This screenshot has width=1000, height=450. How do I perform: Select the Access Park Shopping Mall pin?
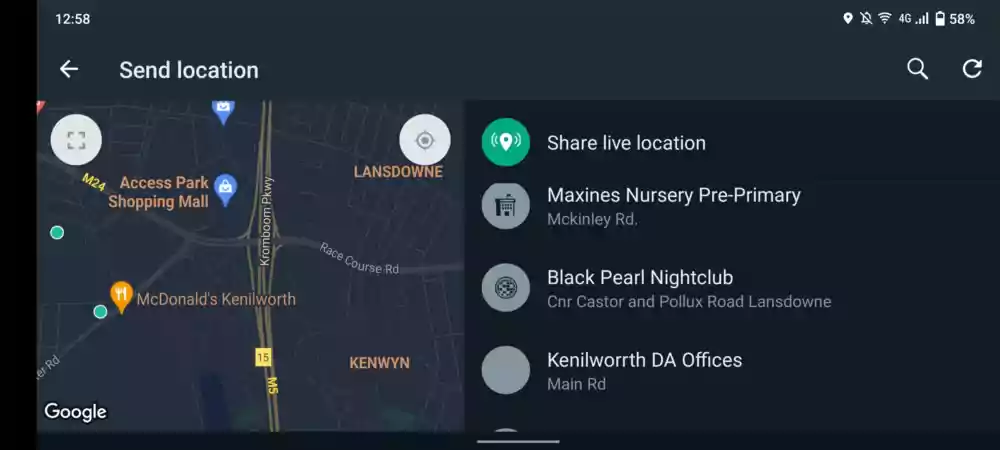[226, 190]
